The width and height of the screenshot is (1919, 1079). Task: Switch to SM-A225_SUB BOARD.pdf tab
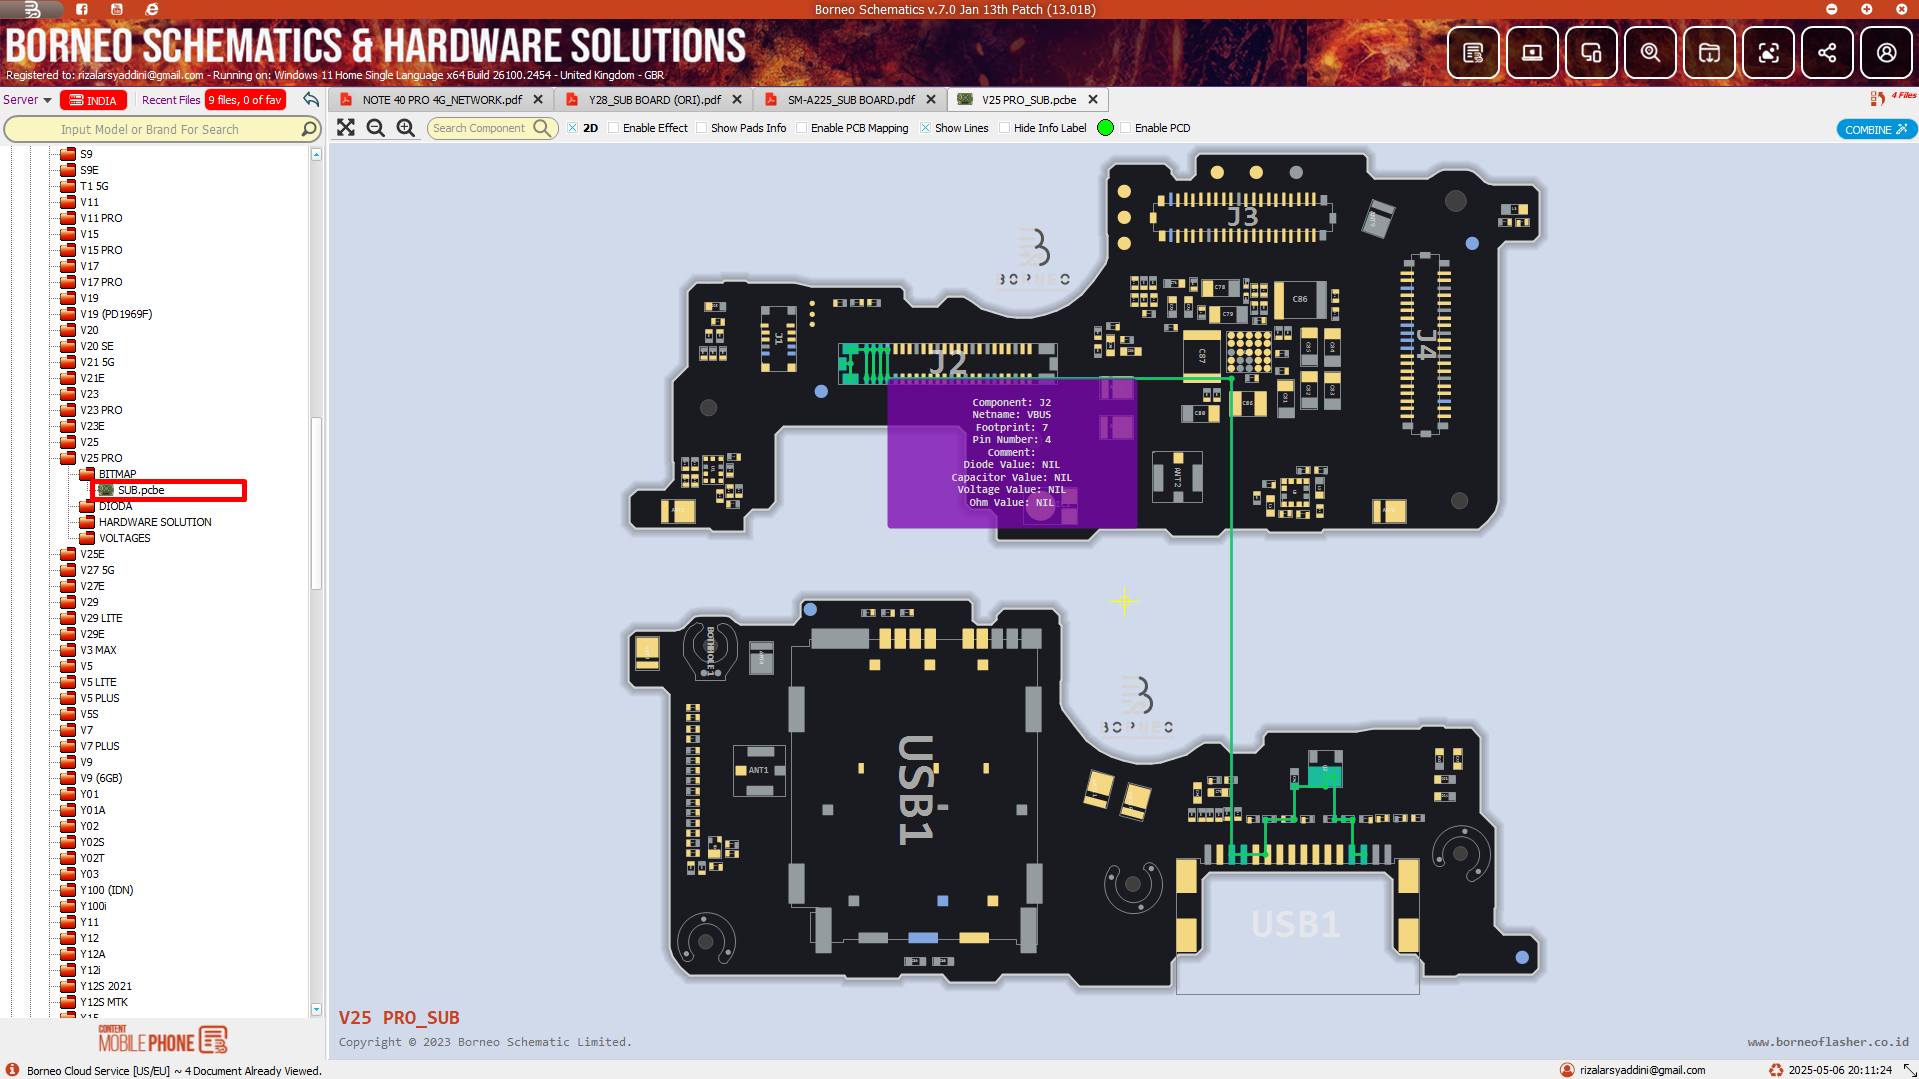coord(851,100)
